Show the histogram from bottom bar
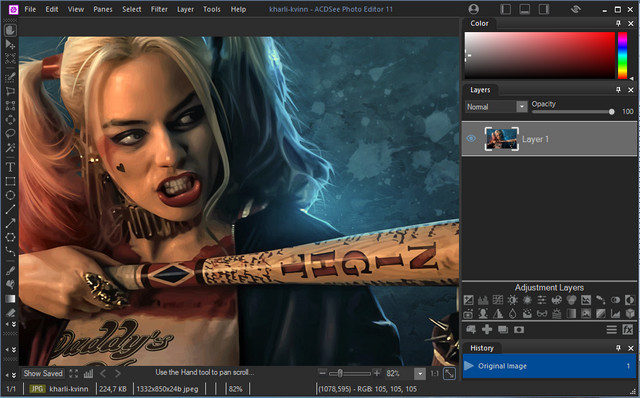 pos(88,374)
